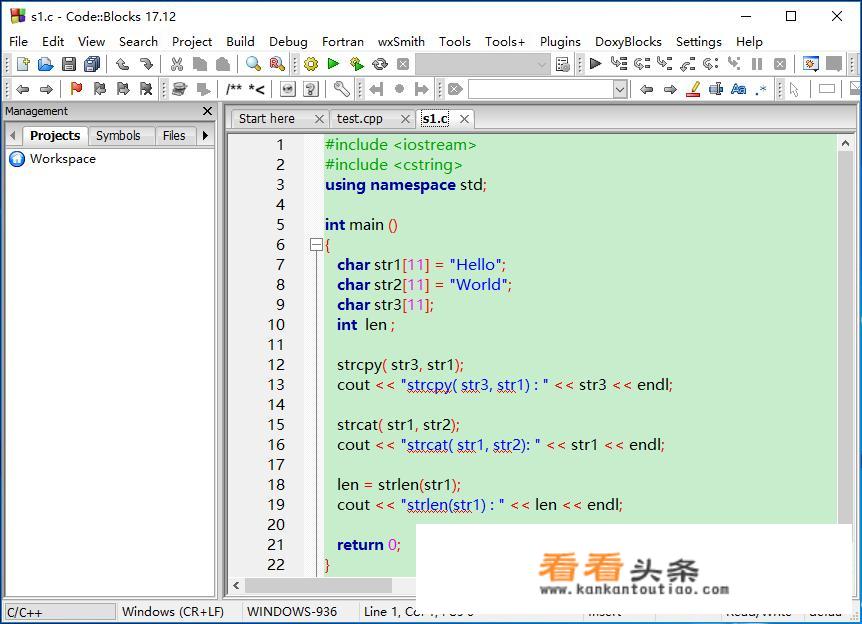
Task: Show previous Management tabs with left arrow
Action: click(13, 135)
